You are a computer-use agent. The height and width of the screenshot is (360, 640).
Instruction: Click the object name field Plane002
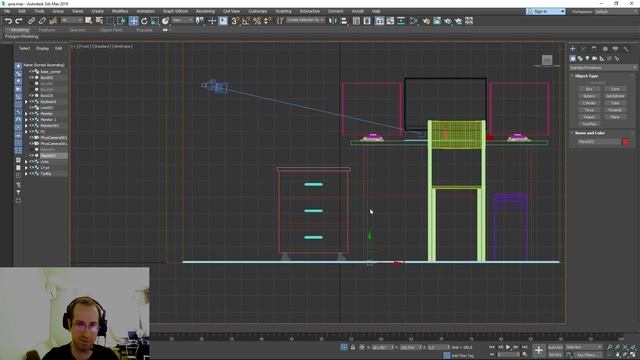point(598,142)
